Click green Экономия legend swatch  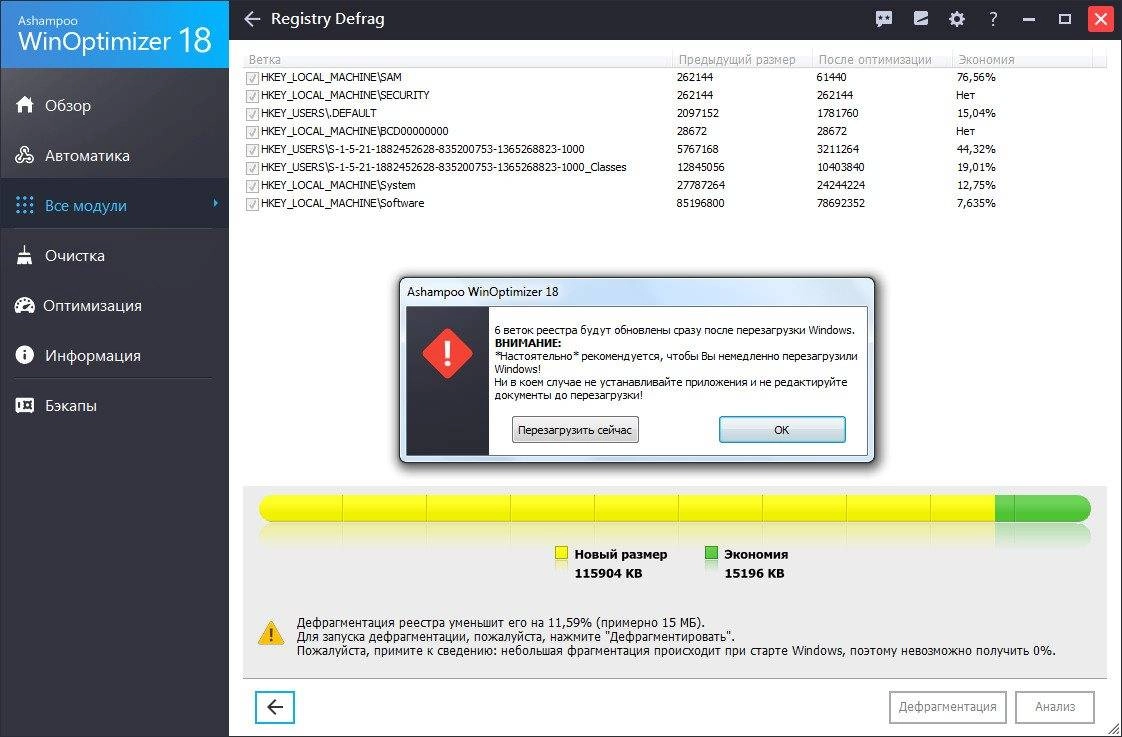point(711,552)
